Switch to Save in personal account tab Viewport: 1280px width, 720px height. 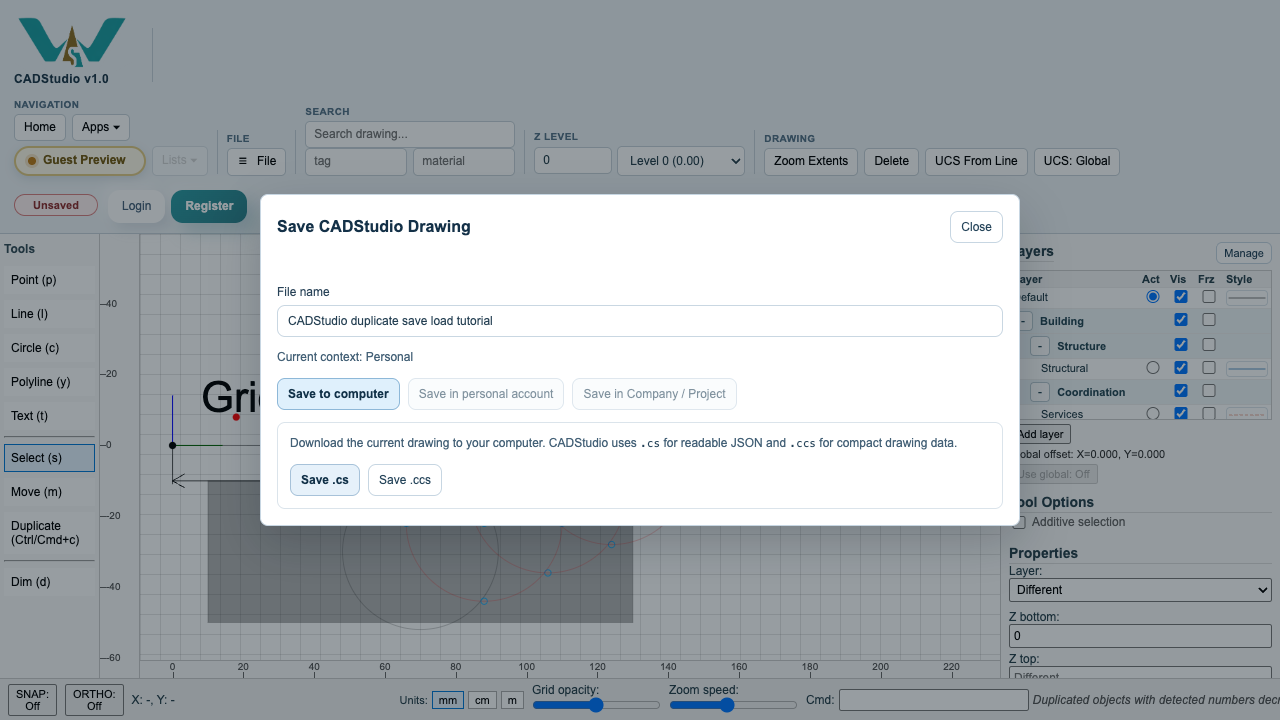[486, 394]
